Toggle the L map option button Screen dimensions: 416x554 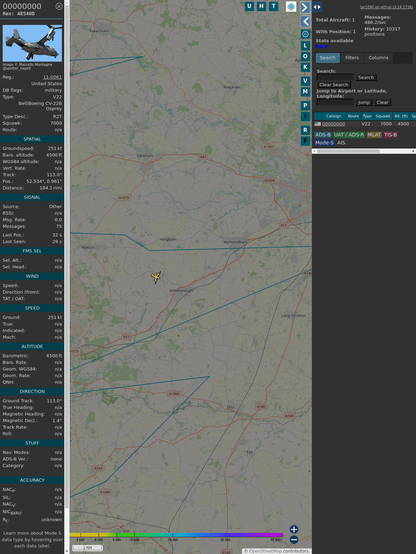point(305,46)
